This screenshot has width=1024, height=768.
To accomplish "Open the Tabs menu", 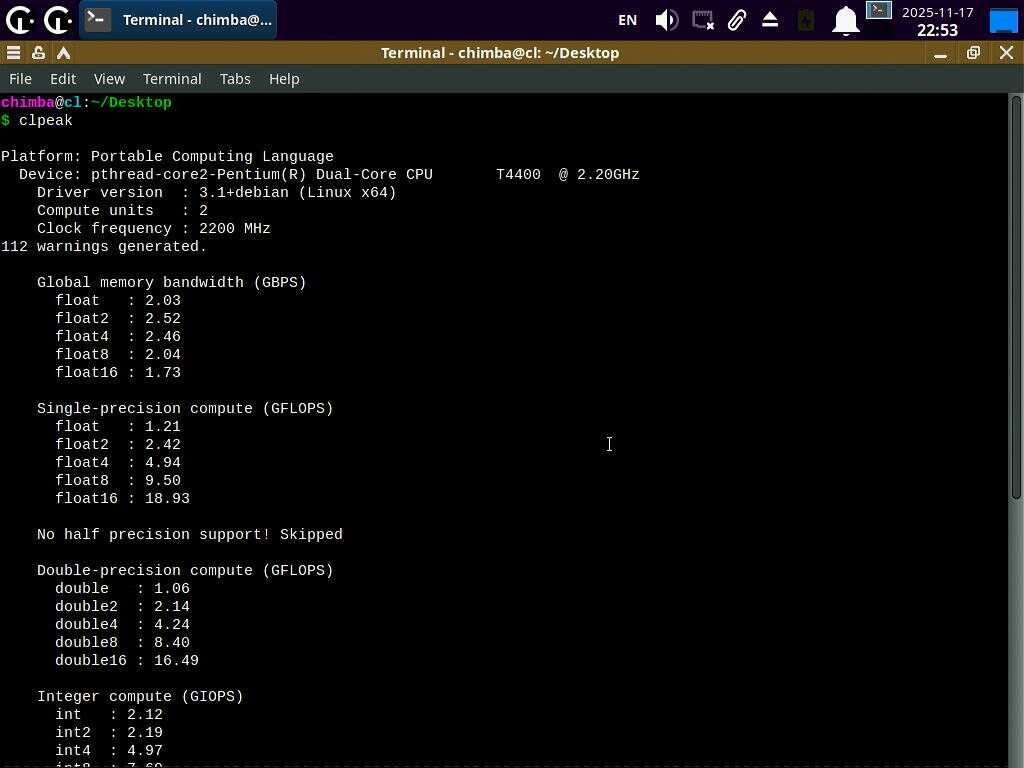I will pos(235,79).
